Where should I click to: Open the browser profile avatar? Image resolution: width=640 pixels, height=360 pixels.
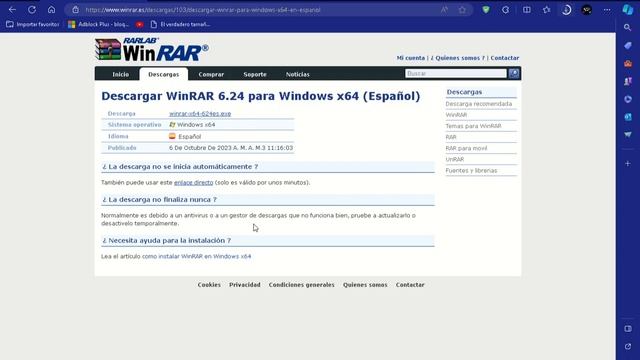[587, 10]
